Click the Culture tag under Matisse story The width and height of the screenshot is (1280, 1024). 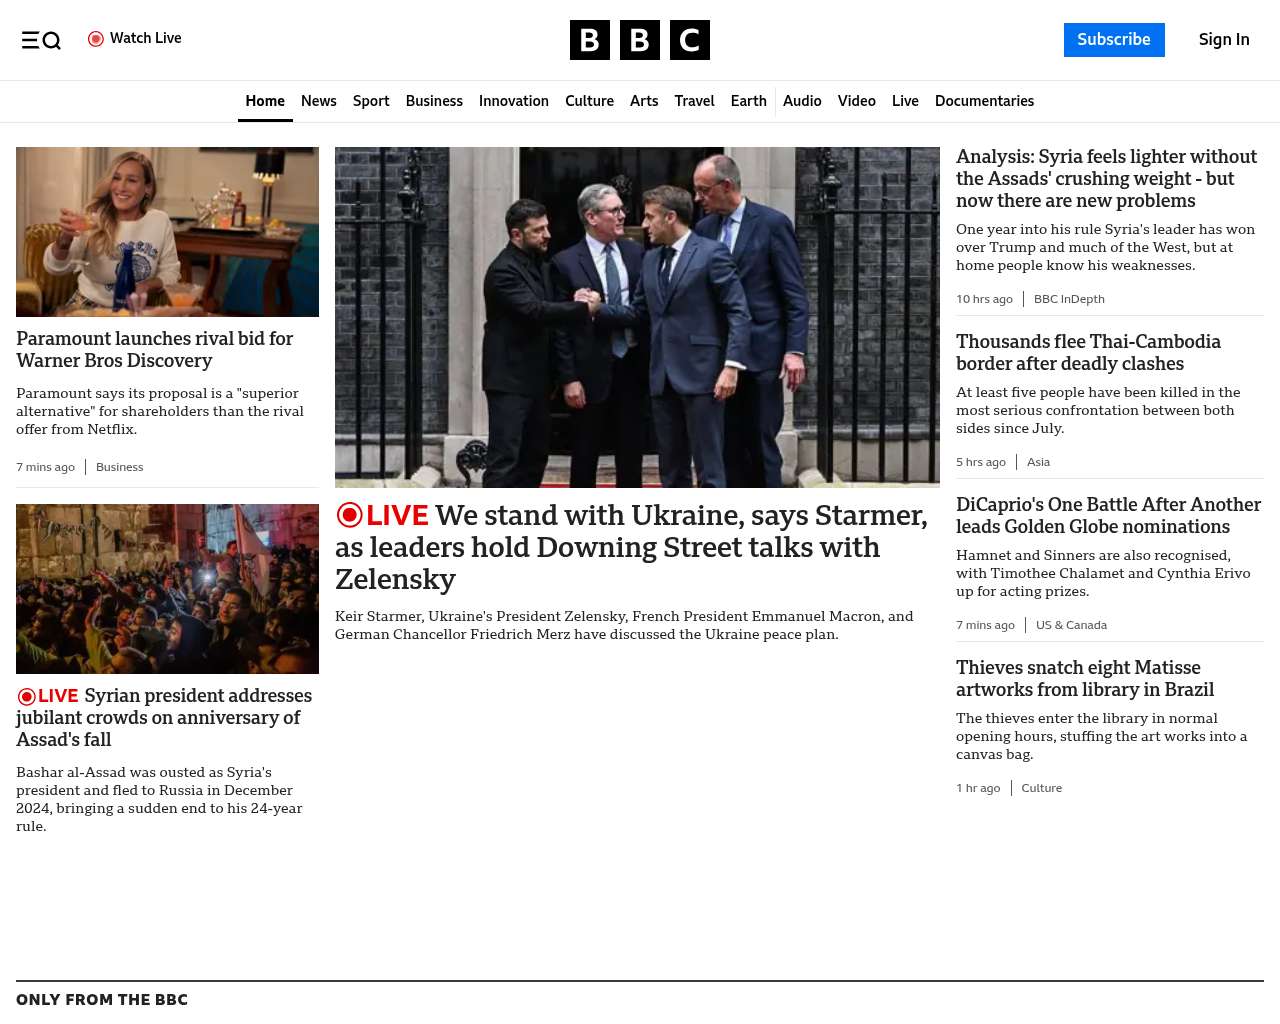point(1041,788)
